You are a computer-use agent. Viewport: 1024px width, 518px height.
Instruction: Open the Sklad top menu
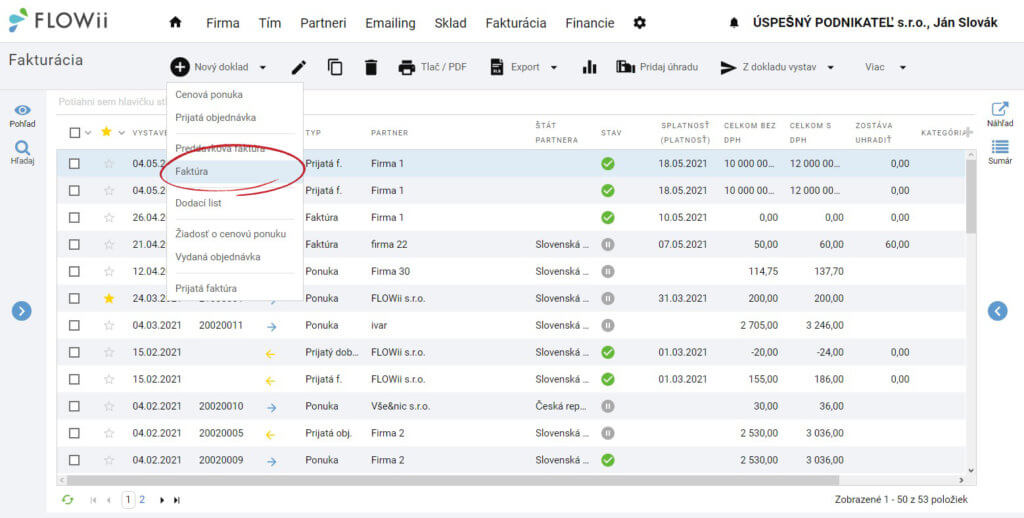(x=451, y=23)
